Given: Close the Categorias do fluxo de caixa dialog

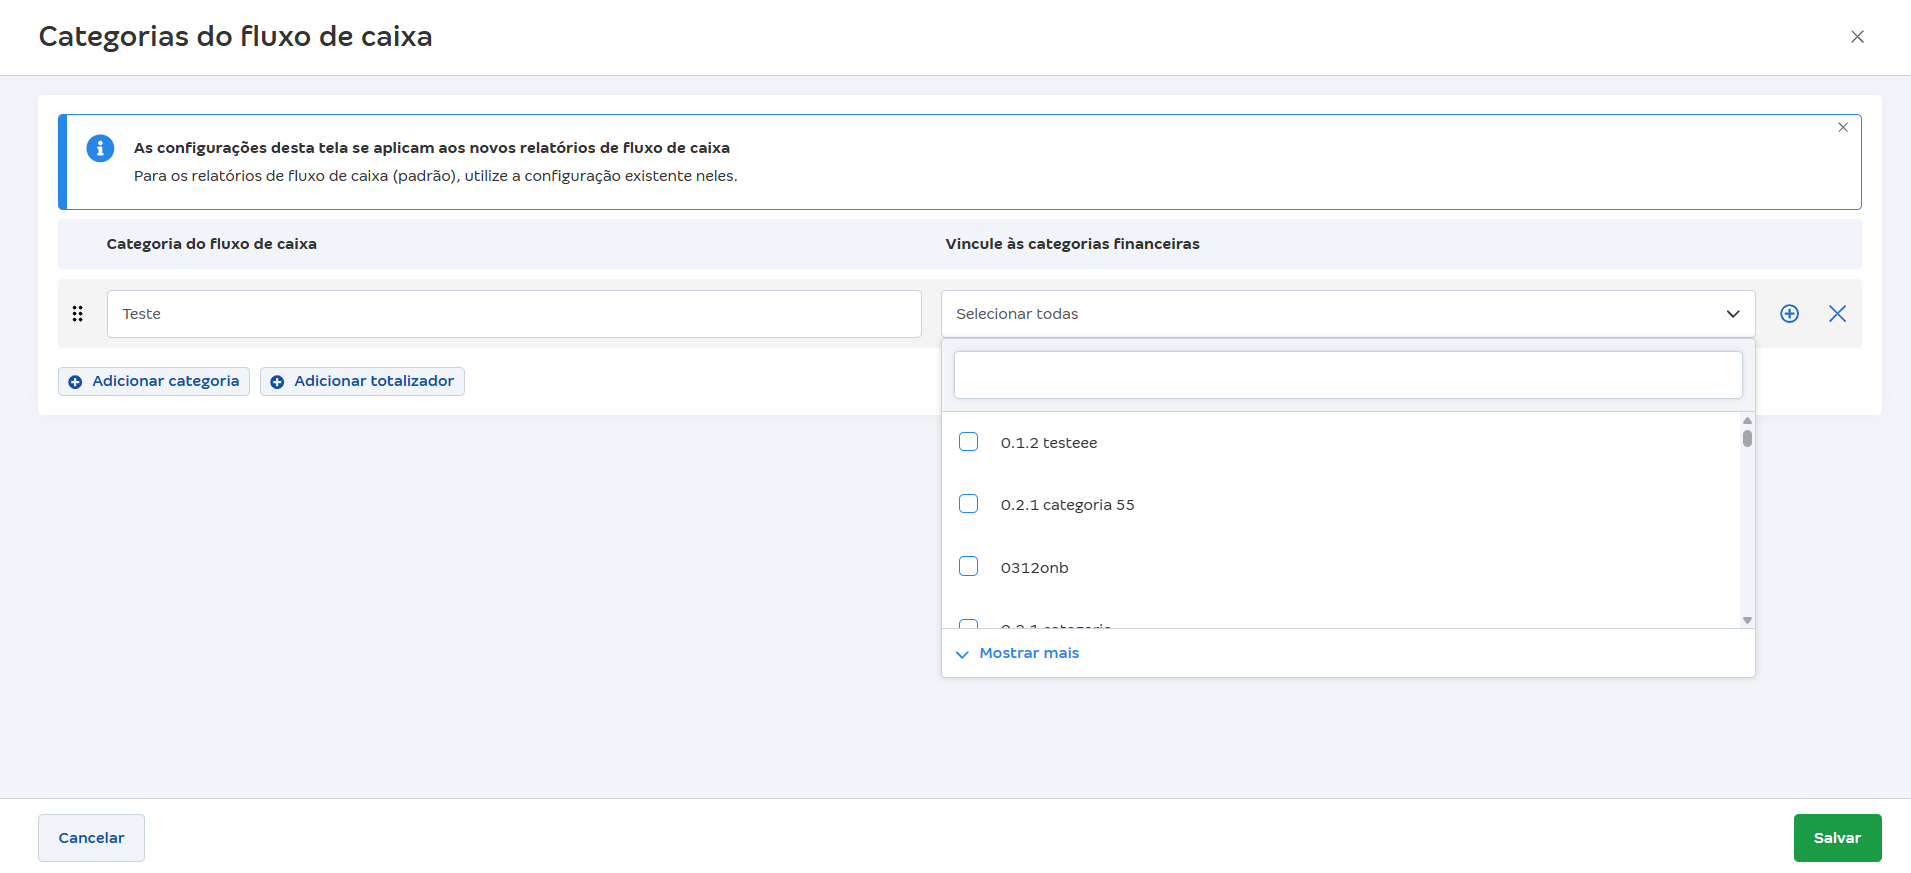Looking at the screenshot, I should tap(1857, 37).
